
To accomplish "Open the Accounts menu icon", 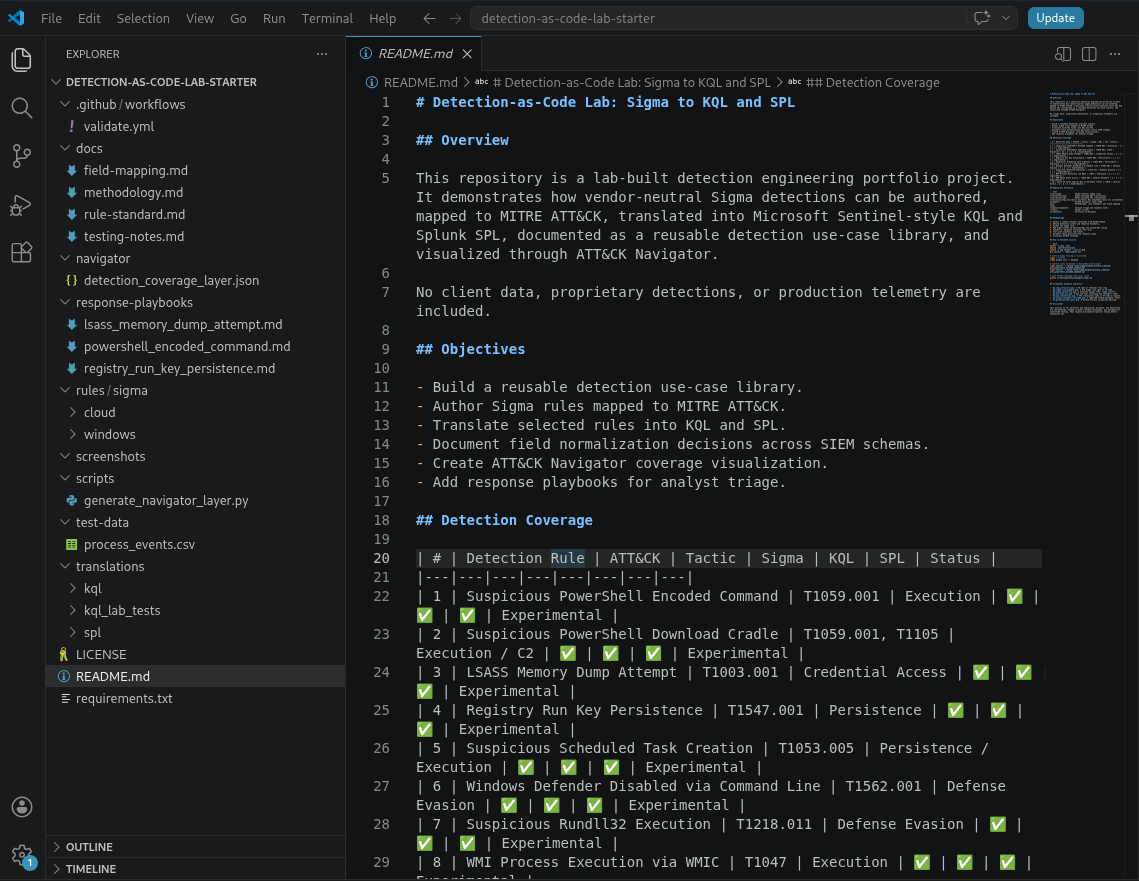I will point(22,807).
